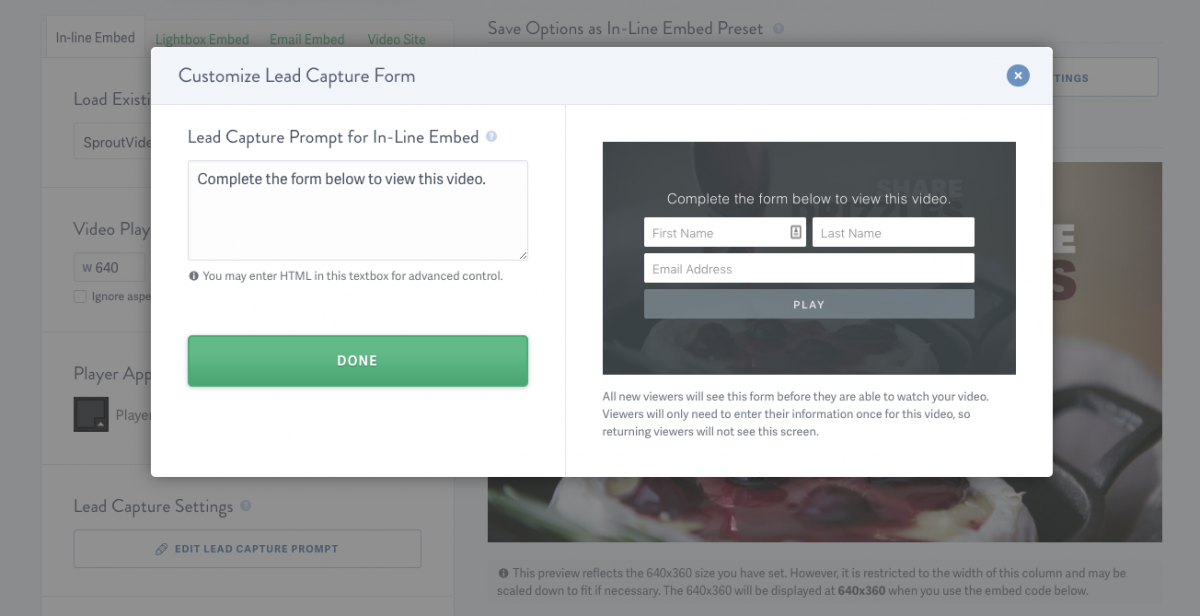
Task: Click the contact autofill icon in First Name field
Action: 796,232
